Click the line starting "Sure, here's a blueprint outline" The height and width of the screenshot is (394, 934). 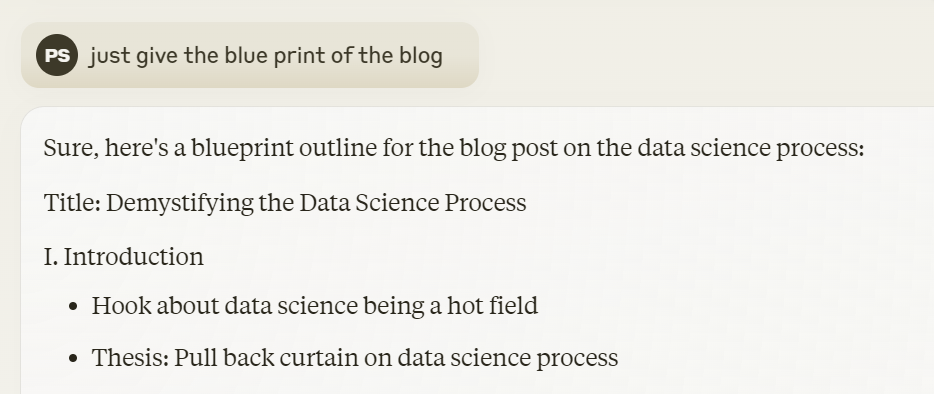[x=454, y=148]
